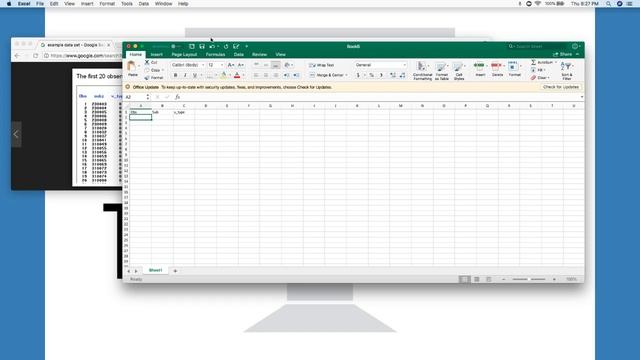Open the macOS Window menu
The height and width of the screenshot is (360, 640).
(x=163, y=4)
